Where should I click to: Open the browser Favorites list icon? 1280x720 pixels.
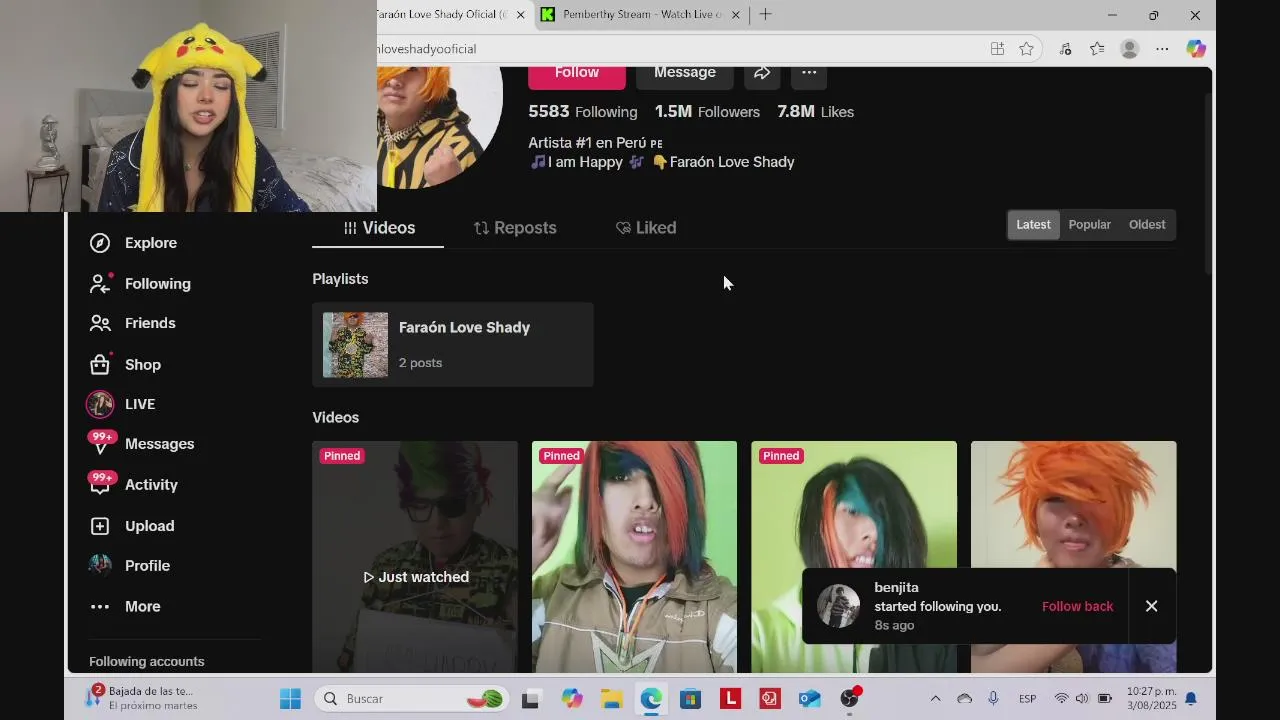(1097, 49)
